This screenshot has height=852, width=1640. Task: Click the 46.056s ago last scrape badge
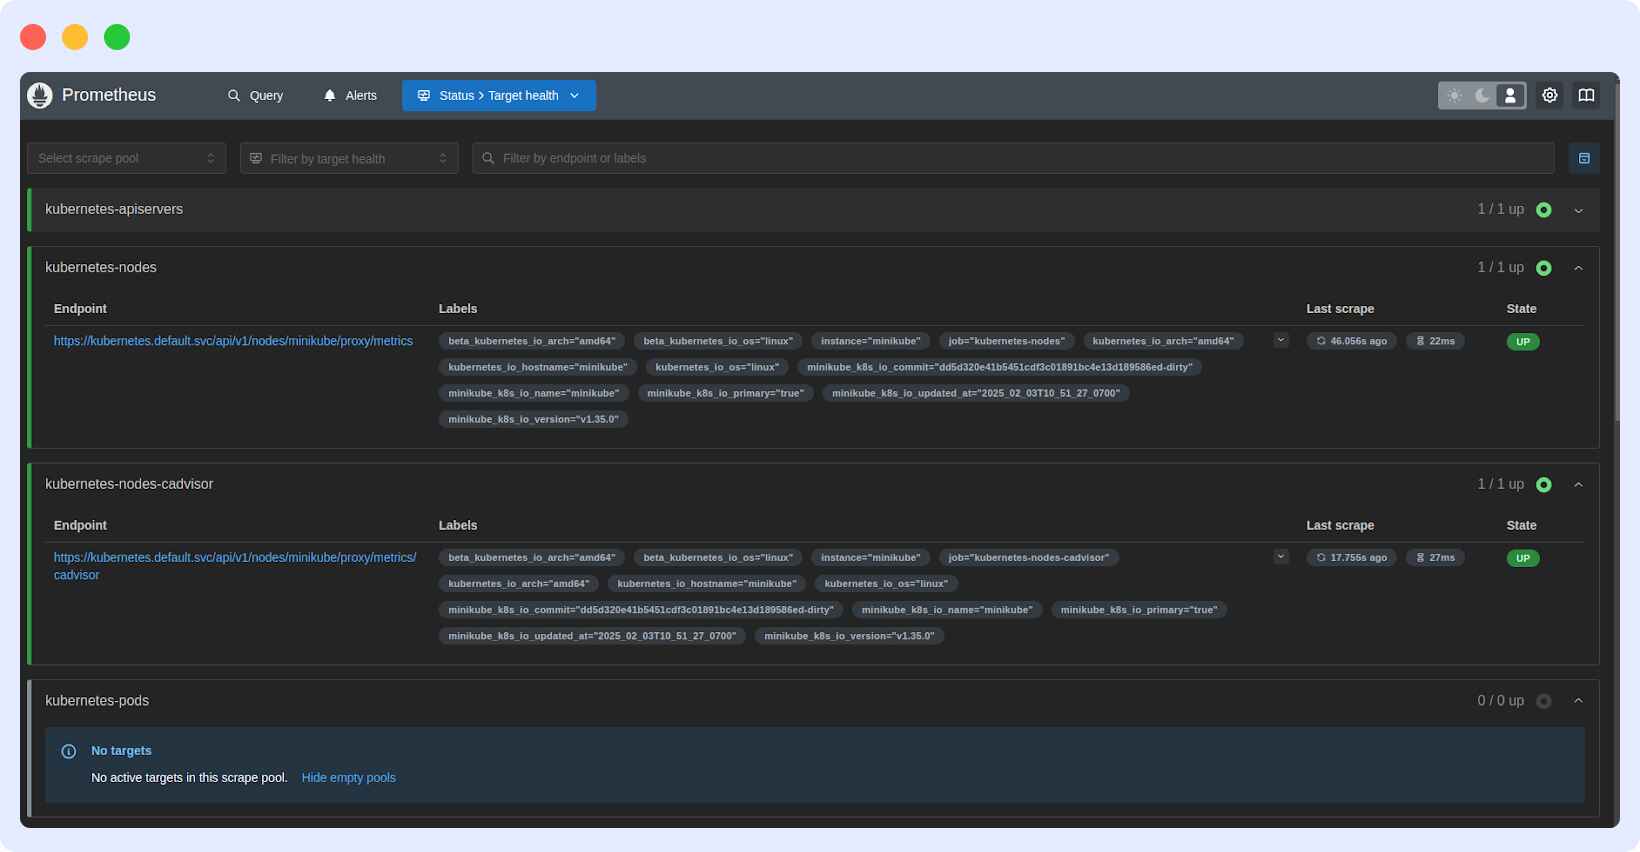pyautogui.click(x=1352, y=341)
